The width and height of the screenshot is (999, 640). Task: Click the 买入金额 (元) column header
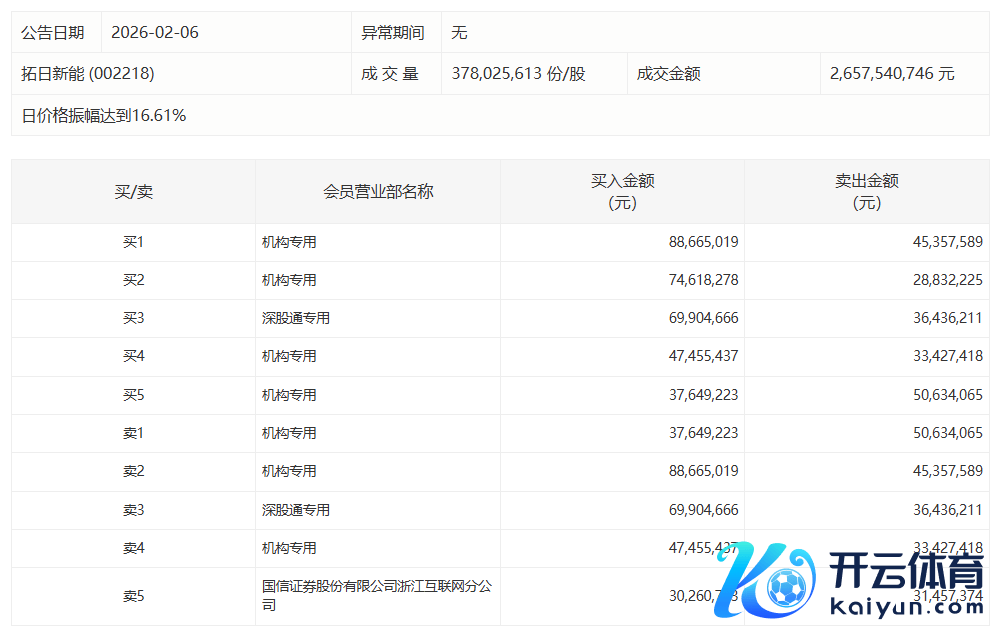[622, 191]
